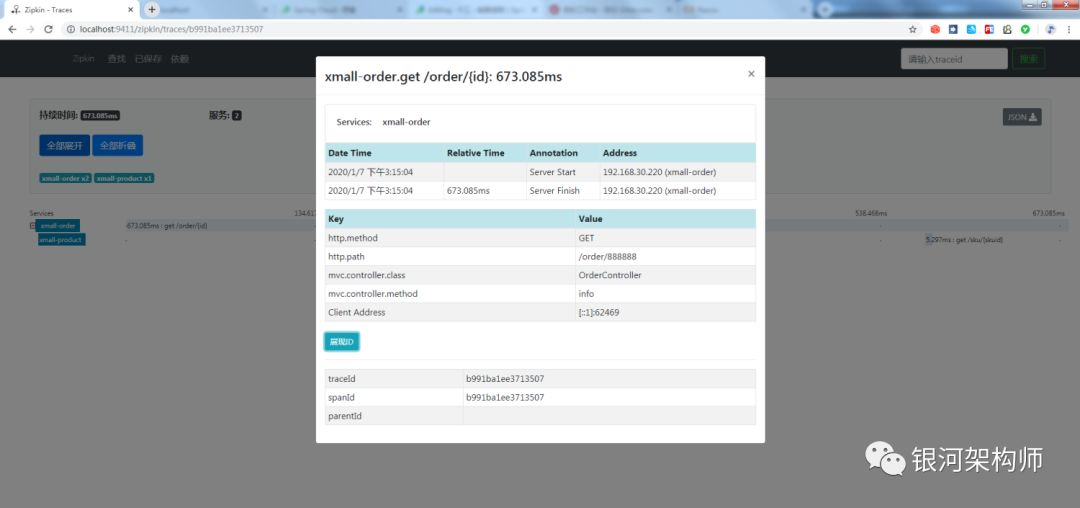
Task: Close the Zipkin - Traces tab
Action: 131,10
